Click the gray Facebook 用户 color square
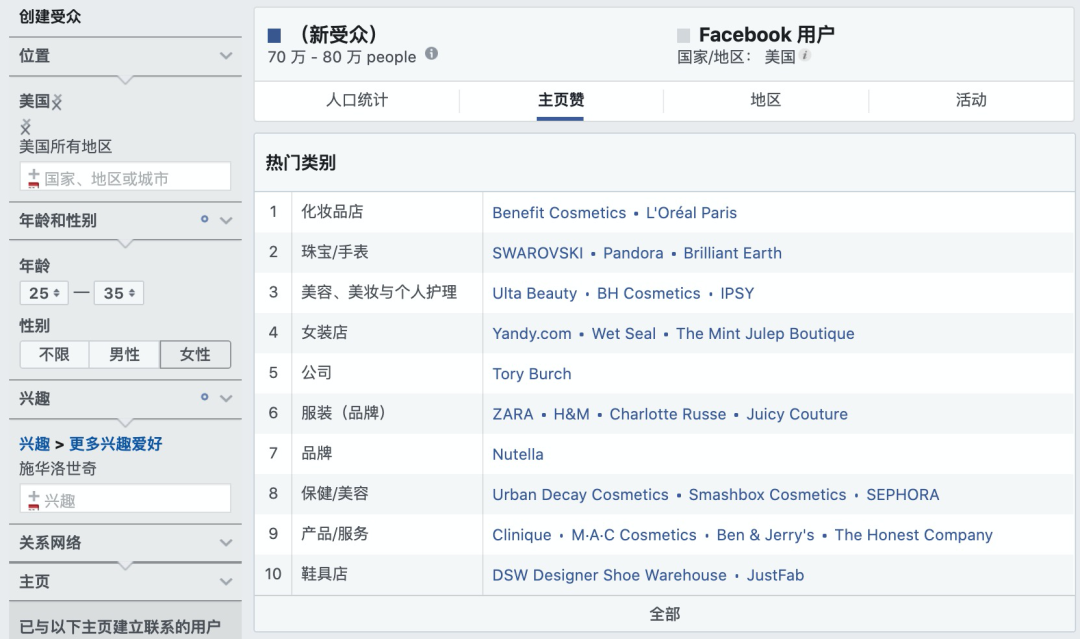 point(683,35)
